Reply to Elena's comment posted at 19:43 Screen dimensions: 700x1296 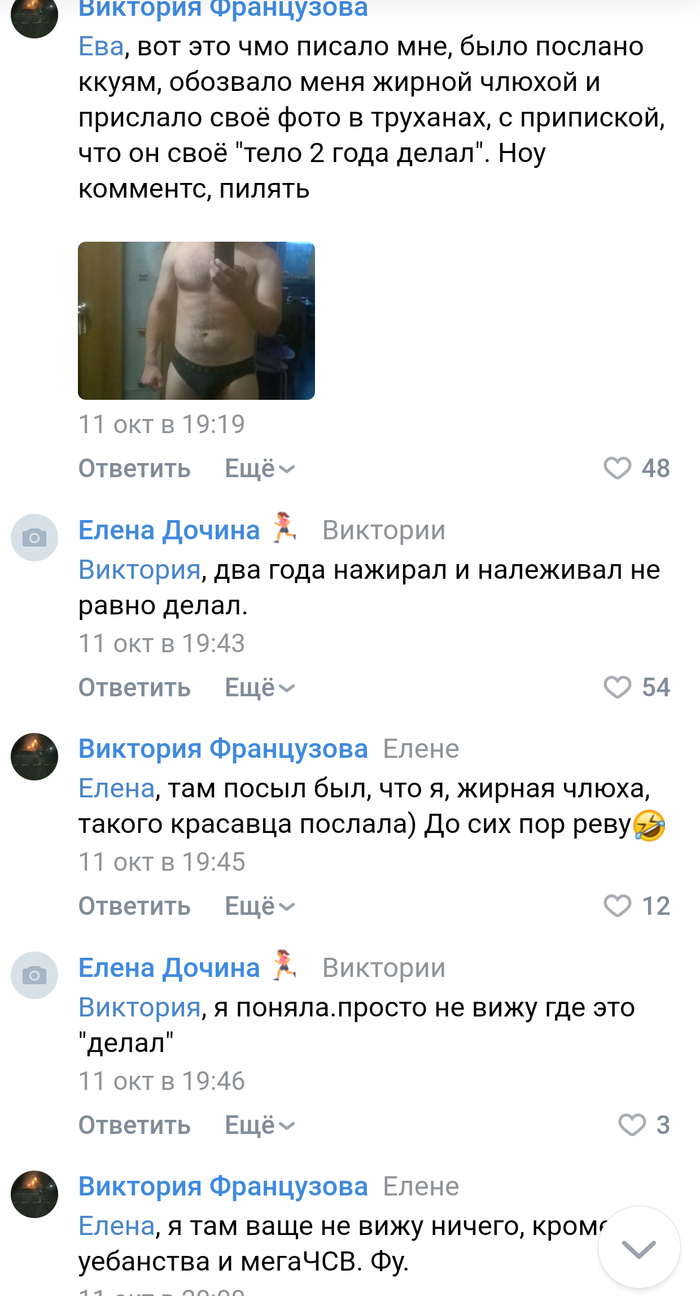coord(134,687)
